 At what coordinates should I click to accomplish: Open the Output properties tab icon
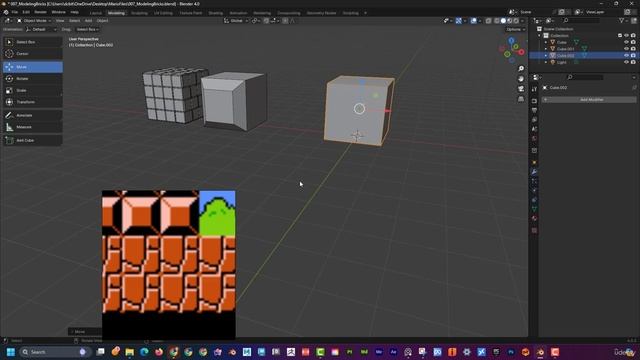[534, 111]
